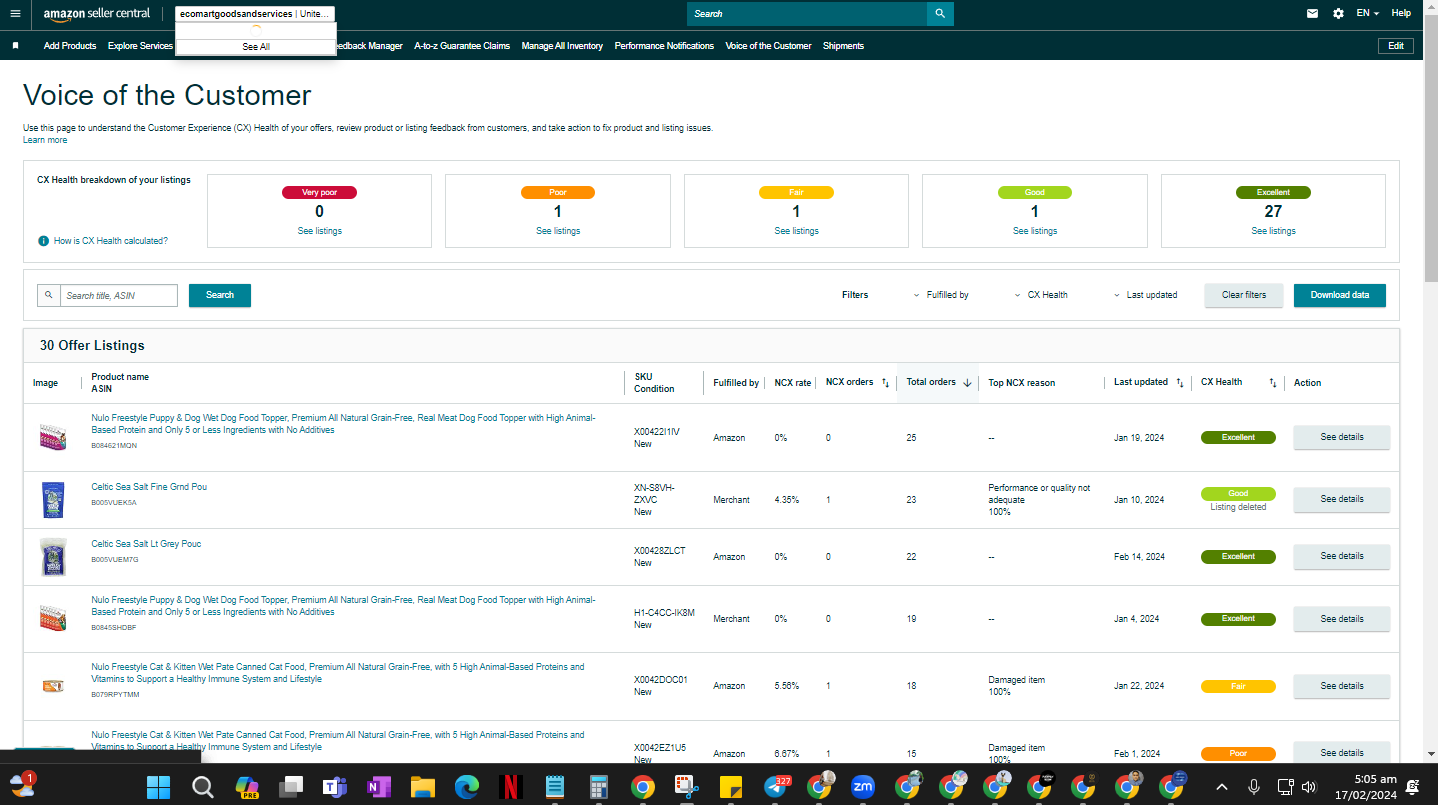This screenshot has width=1438, height=805.
Task: Click the magnifier button of the top search bar
Action: [x=940, y=14]
